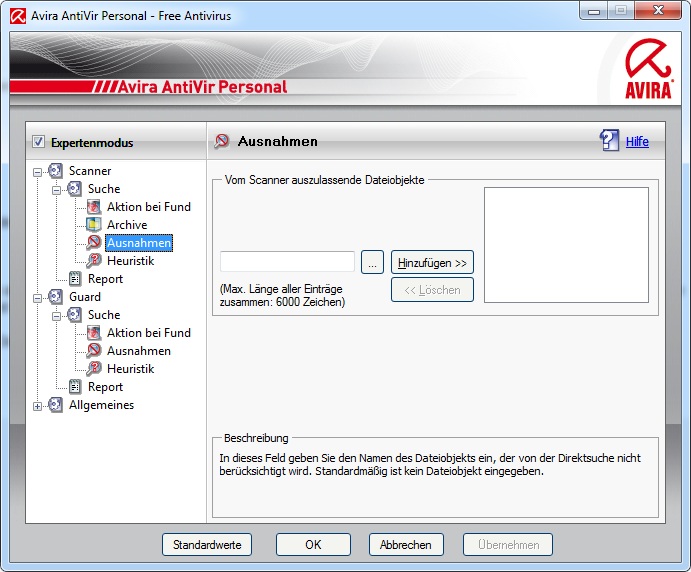
Task: Open the Archive settings page
Action: coord(127,225)
